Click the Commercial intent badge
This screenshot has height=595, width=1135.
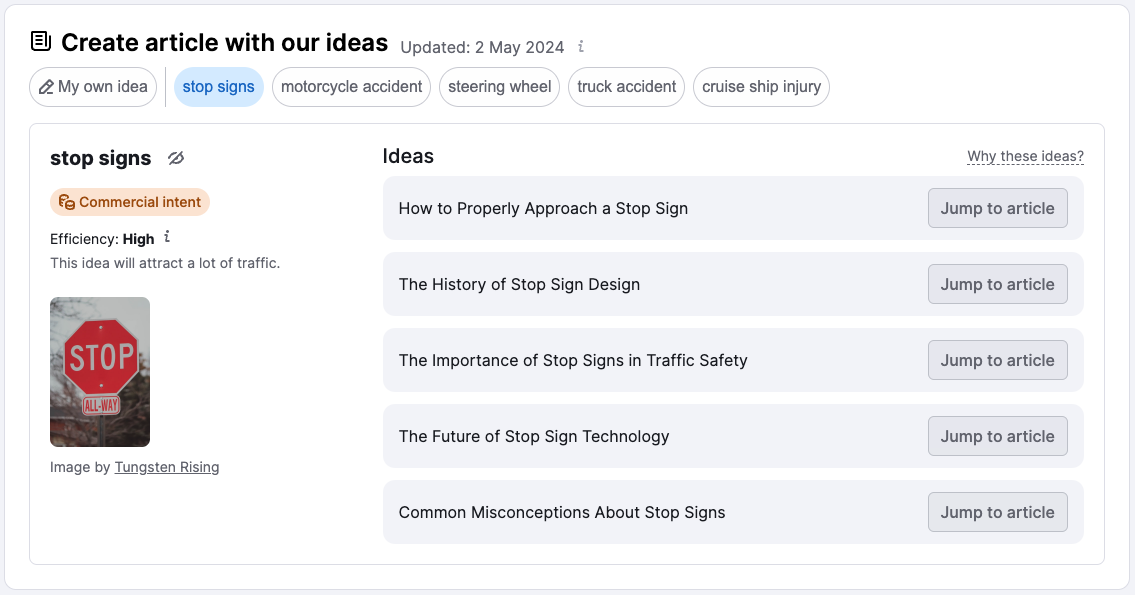point(130,202)
